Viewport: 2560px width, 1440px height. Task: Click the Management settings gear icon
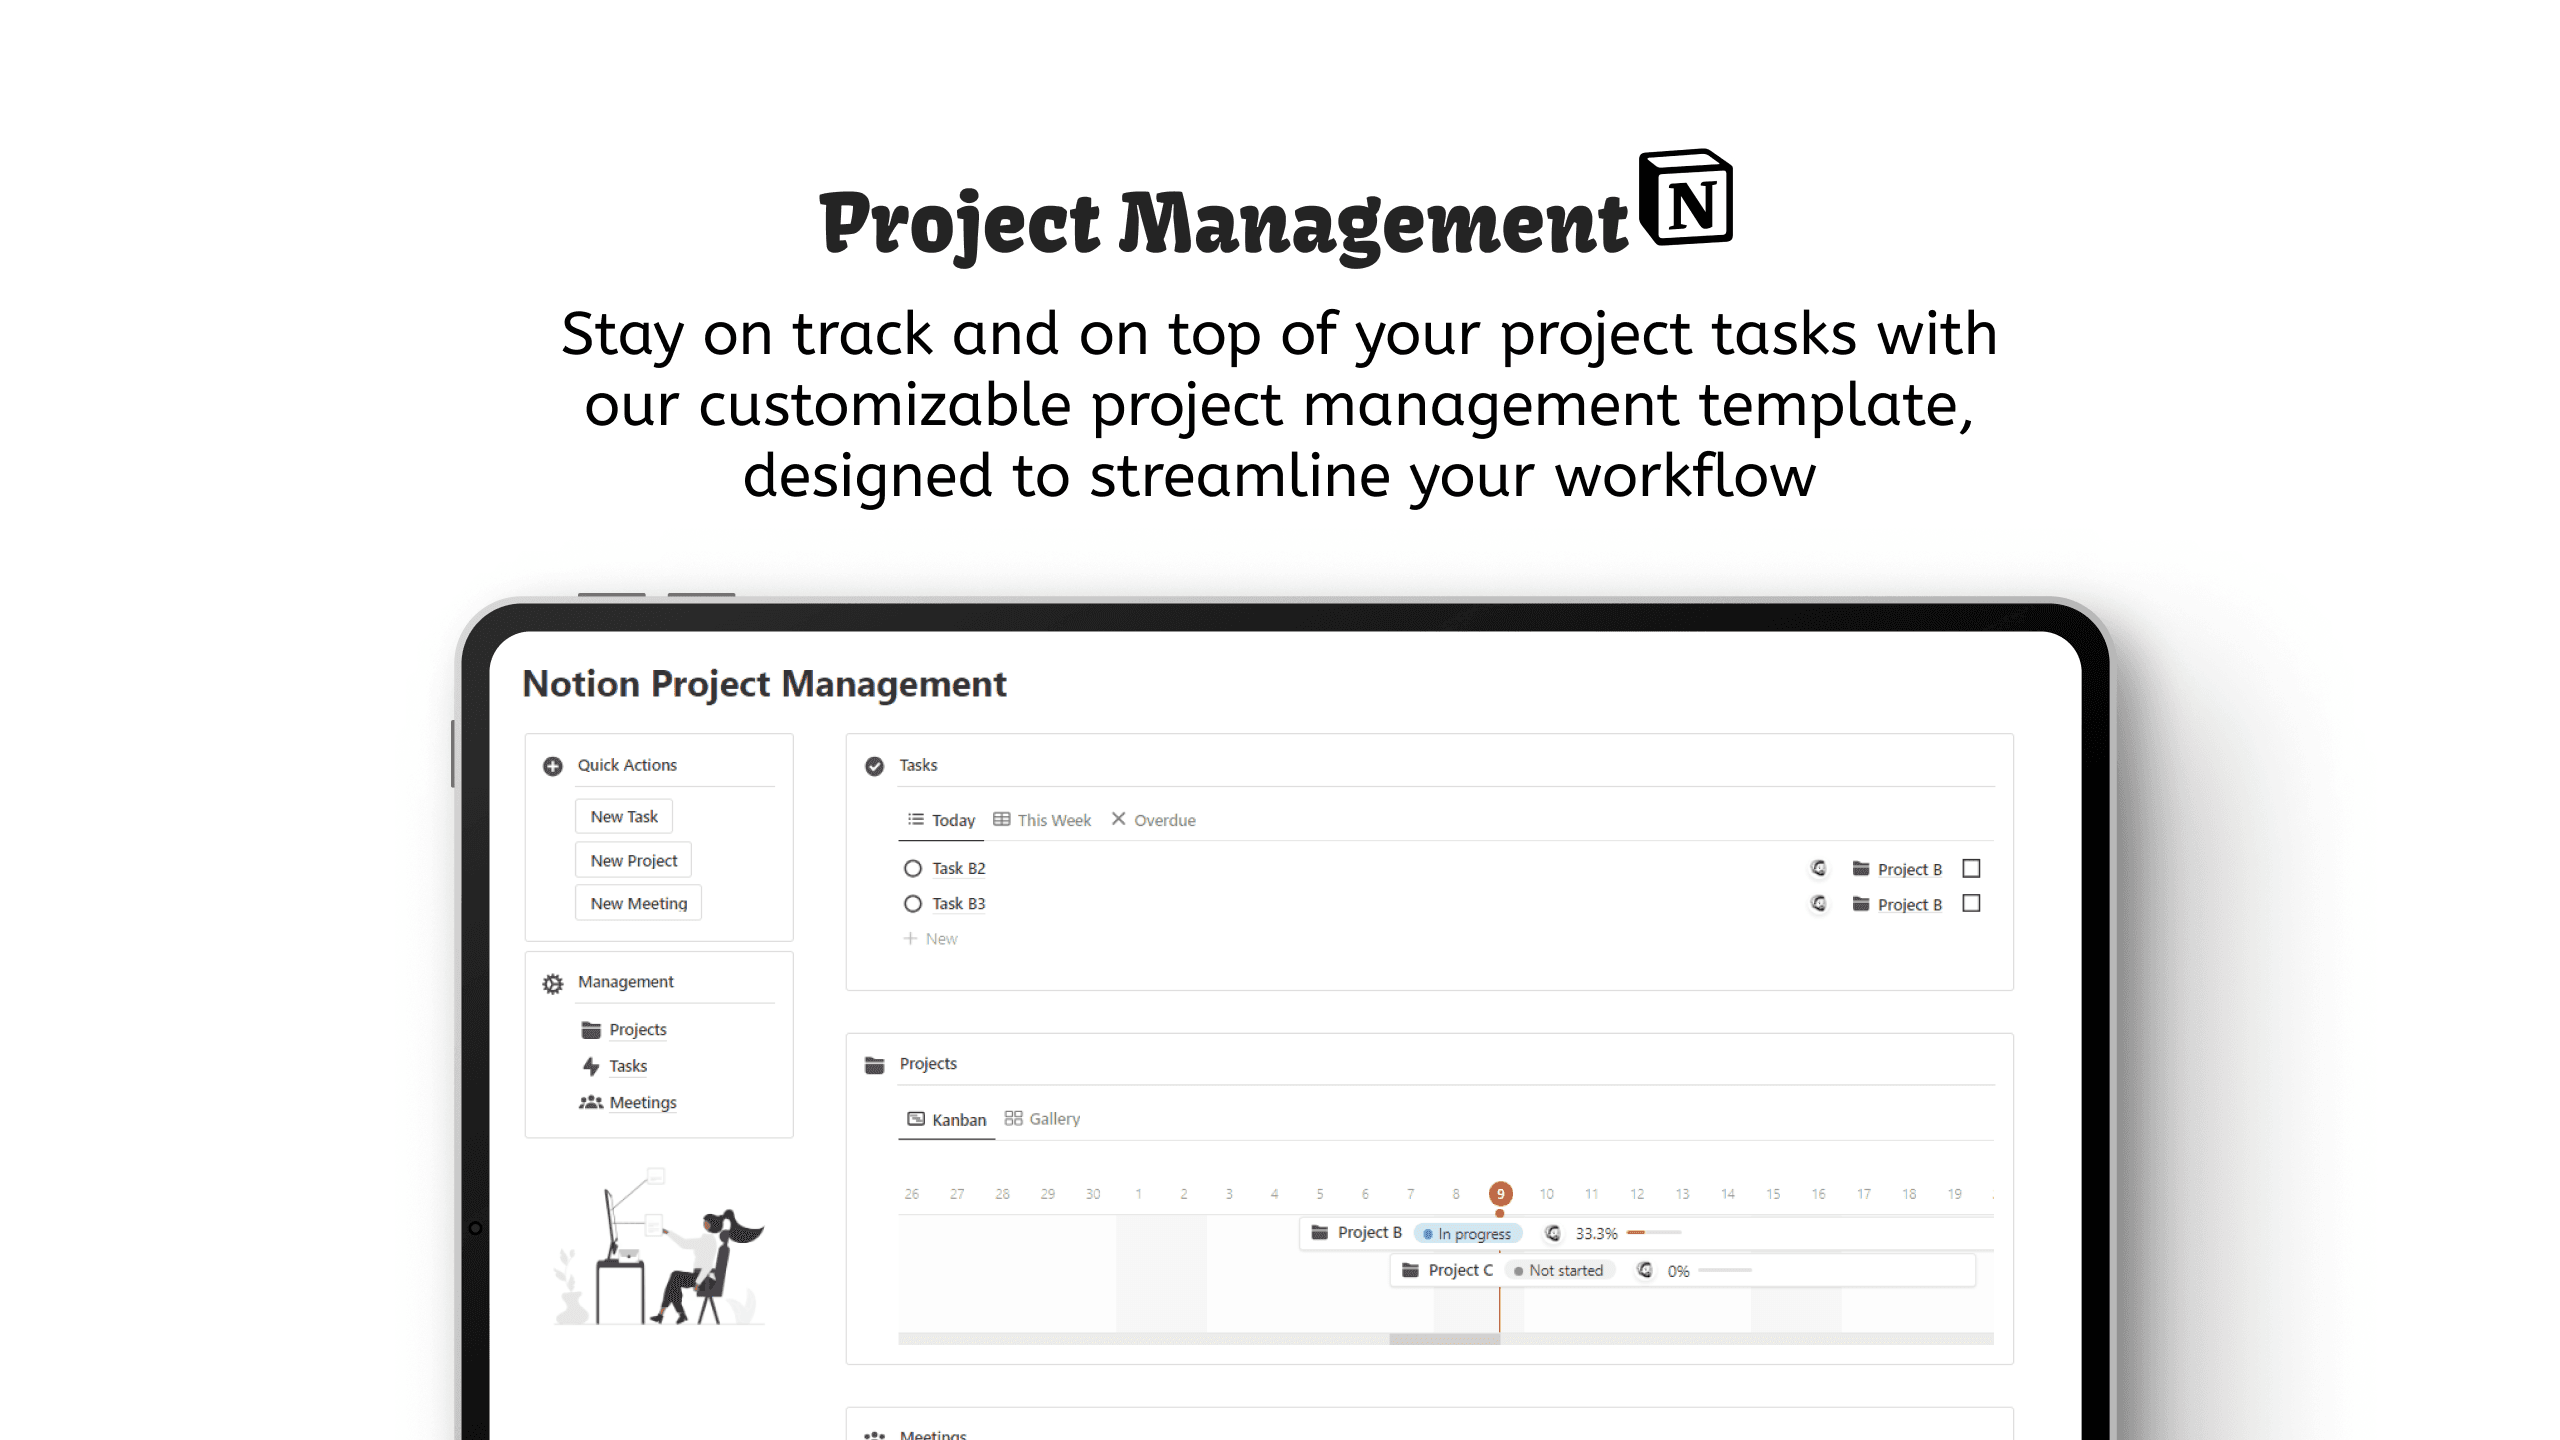tap(554, 981)
